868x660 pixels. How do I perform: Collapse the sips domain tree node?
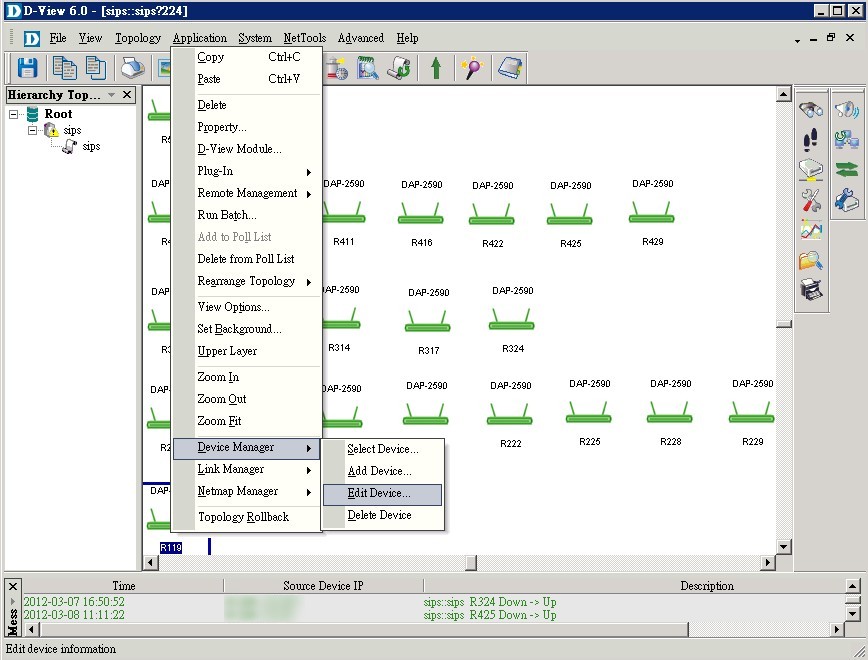(33, 130)
